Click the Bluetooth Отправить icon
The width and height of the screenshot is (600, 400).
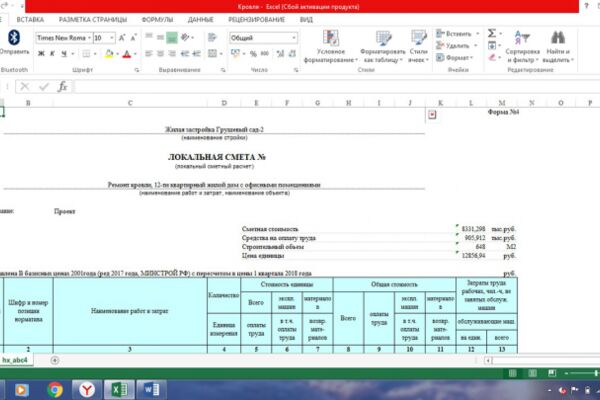click(14, 42)
